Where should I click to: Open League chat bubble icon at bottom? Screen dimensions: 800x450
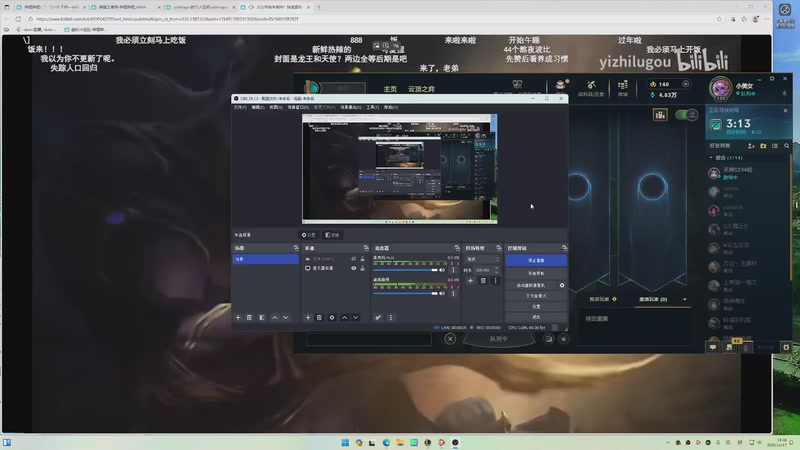tap(713, 347)
